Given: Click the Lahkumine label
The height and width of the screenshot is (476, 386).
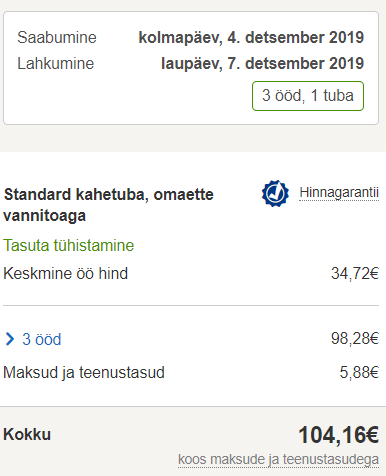Looking at the screenshot, I should click(56, 63).
